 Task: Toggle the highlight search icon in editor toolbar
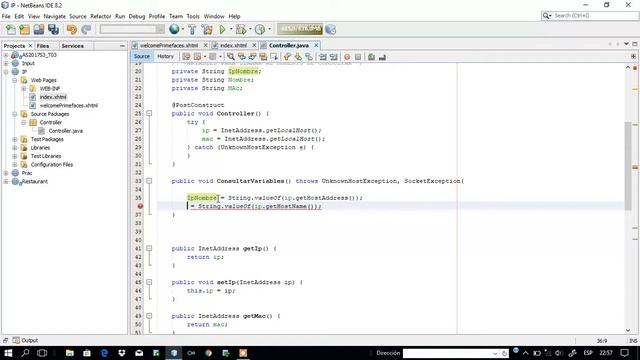tap(263, 57)
